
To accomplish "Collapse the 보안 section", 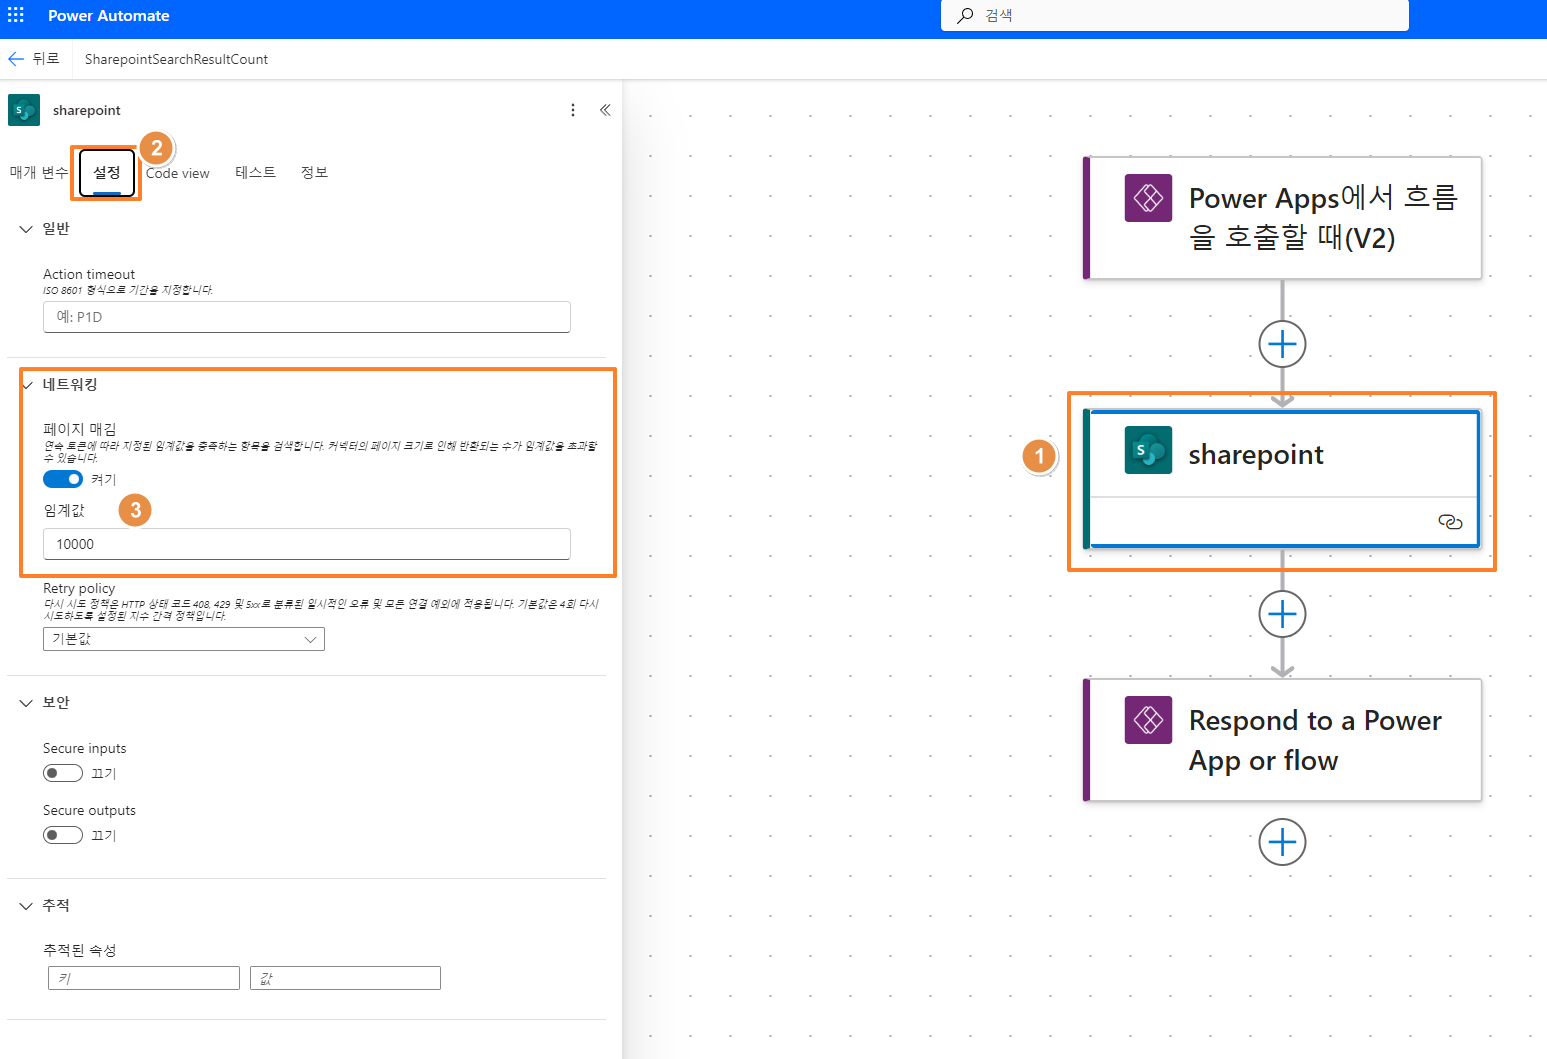I will (26, 703).
